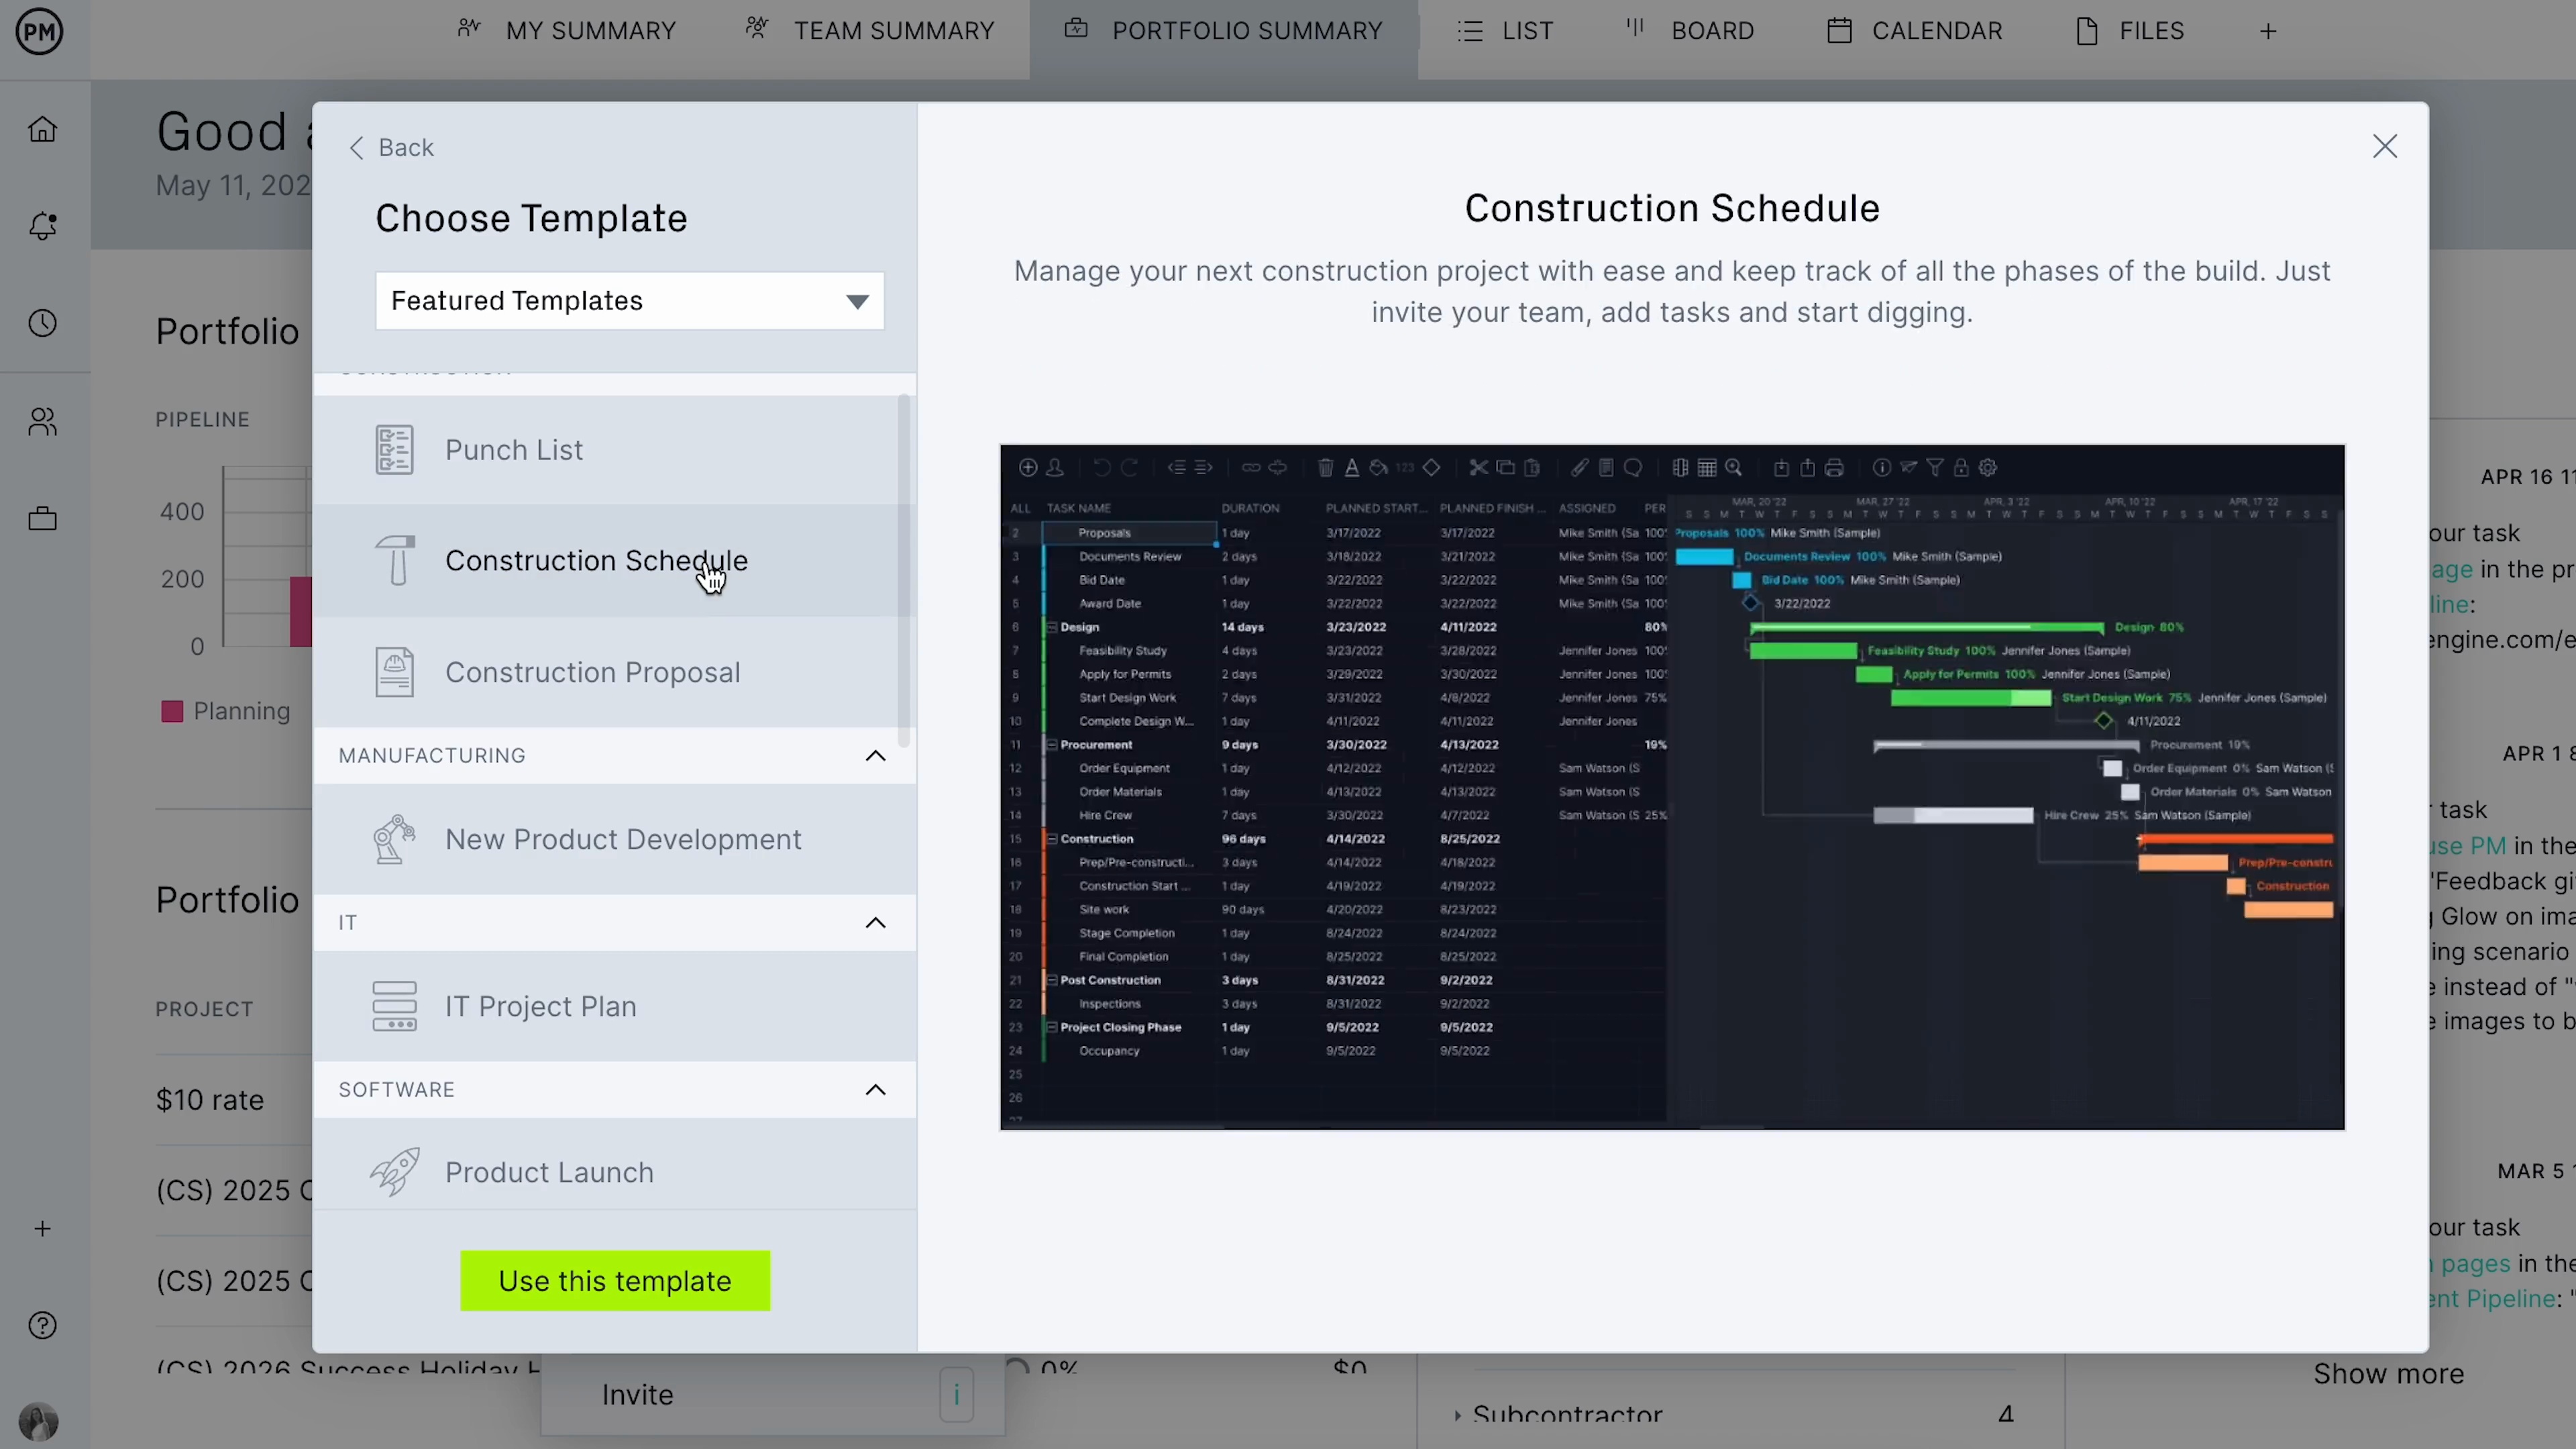
Task: Open the Featured Templates dropdown
Action: click(629, 301)
